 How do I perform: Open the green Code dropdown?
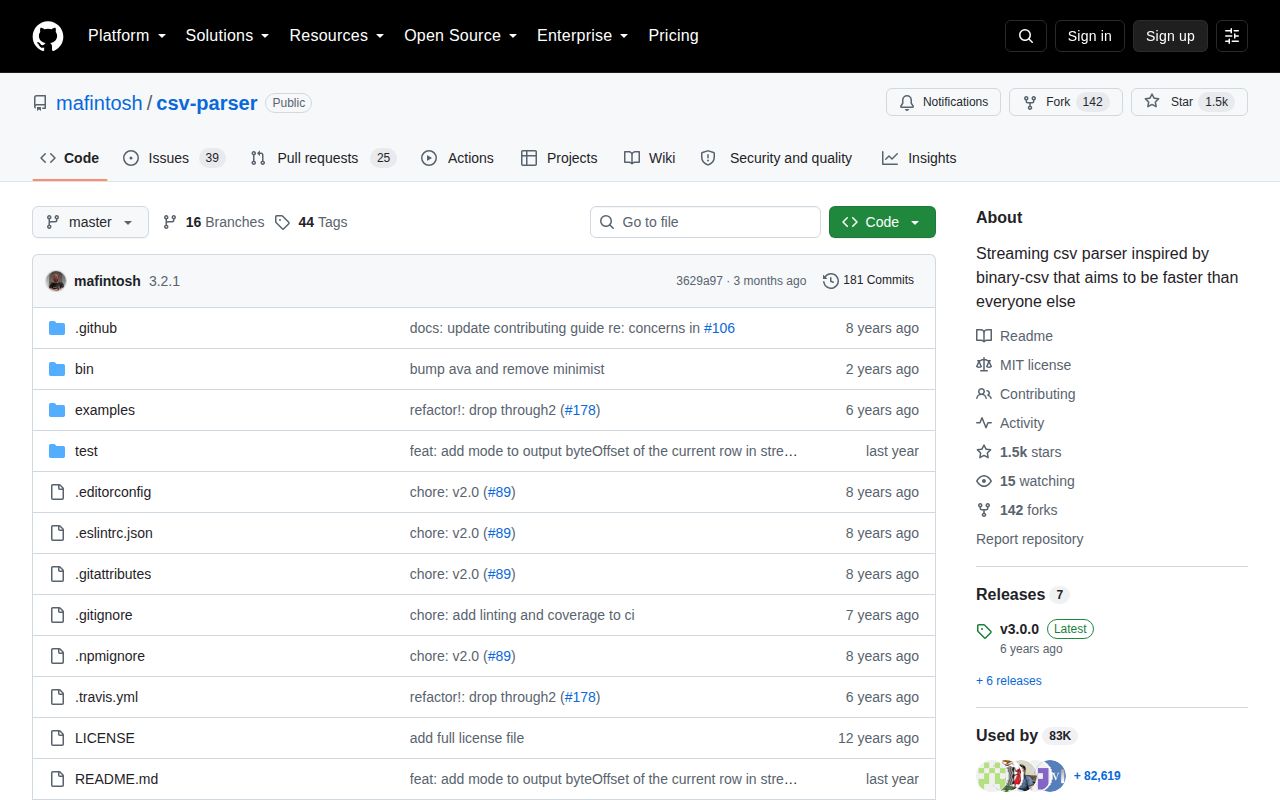click(882, 222)
